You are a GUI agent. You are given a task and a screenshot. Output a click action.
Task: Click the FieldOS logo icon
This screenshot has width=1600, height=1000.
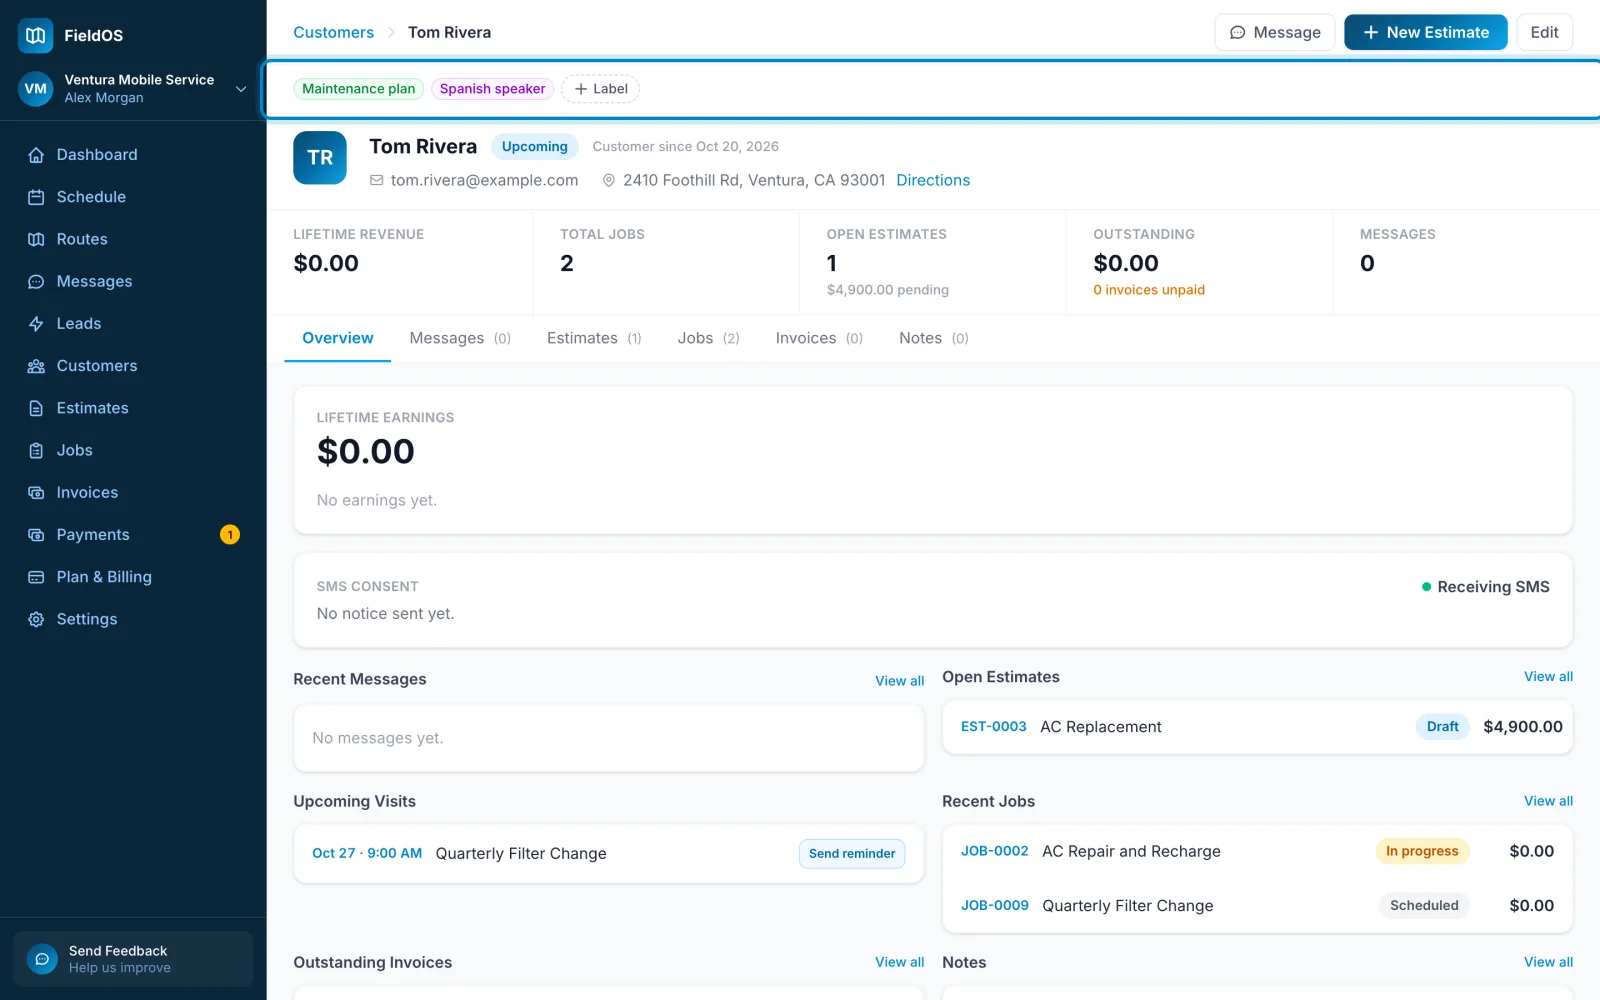click(36, 35)
